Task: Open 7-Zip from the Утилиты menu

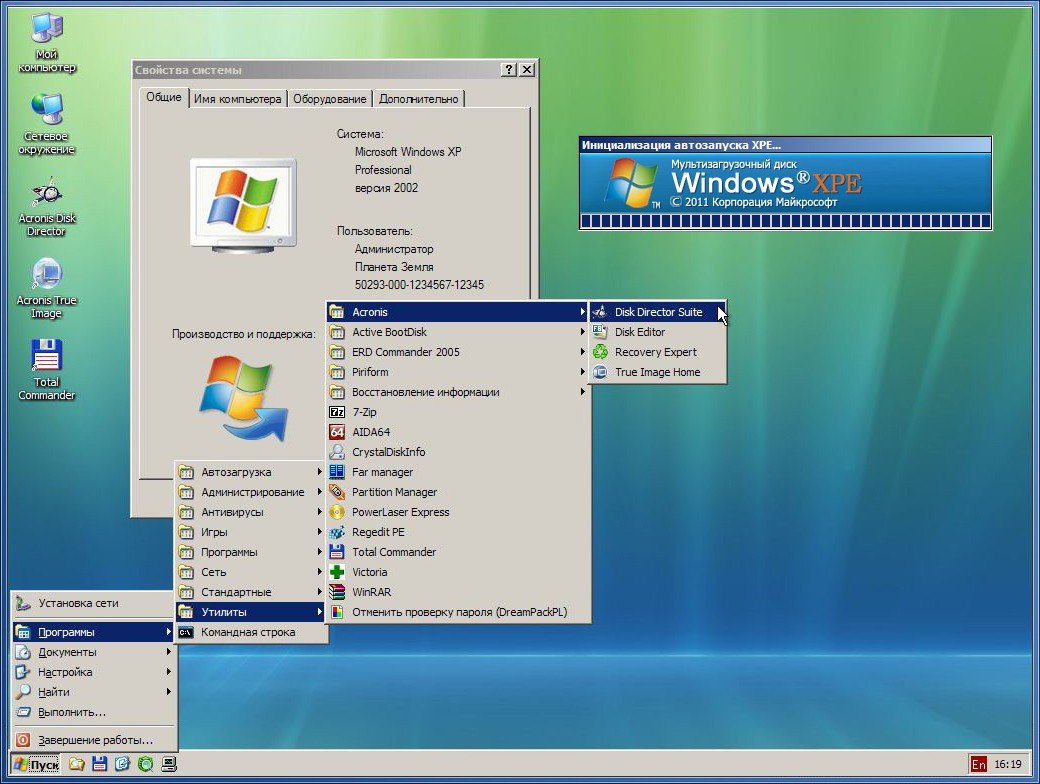Action: tap(458, 412)
